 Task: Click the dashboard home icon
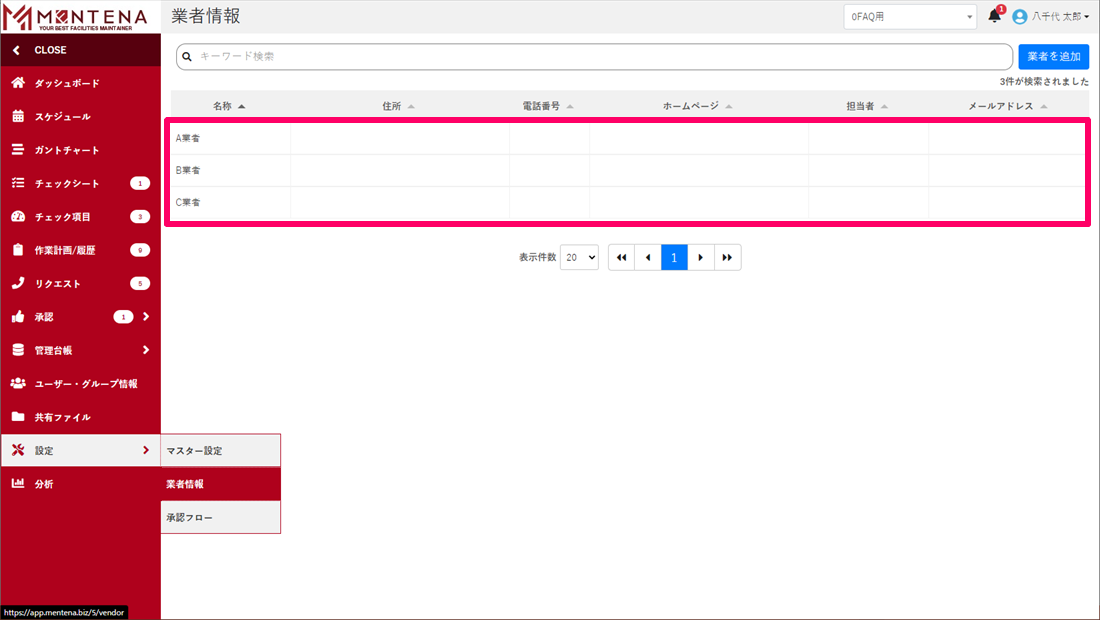18,83
